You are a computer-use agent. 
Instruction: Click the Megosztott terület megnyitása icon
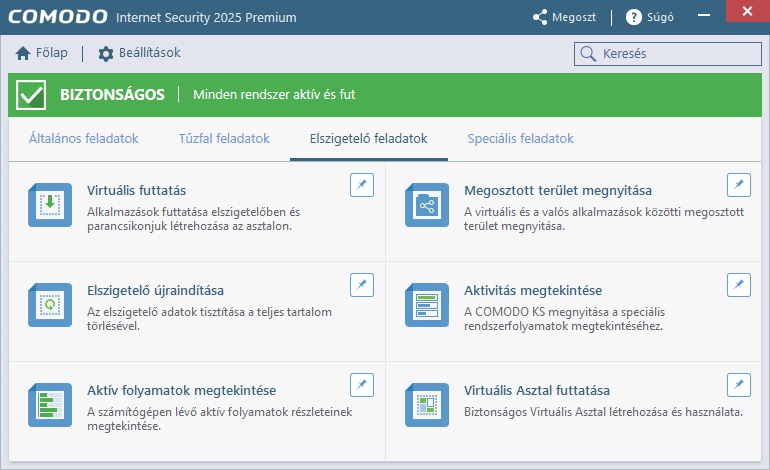tap(427, 205)
